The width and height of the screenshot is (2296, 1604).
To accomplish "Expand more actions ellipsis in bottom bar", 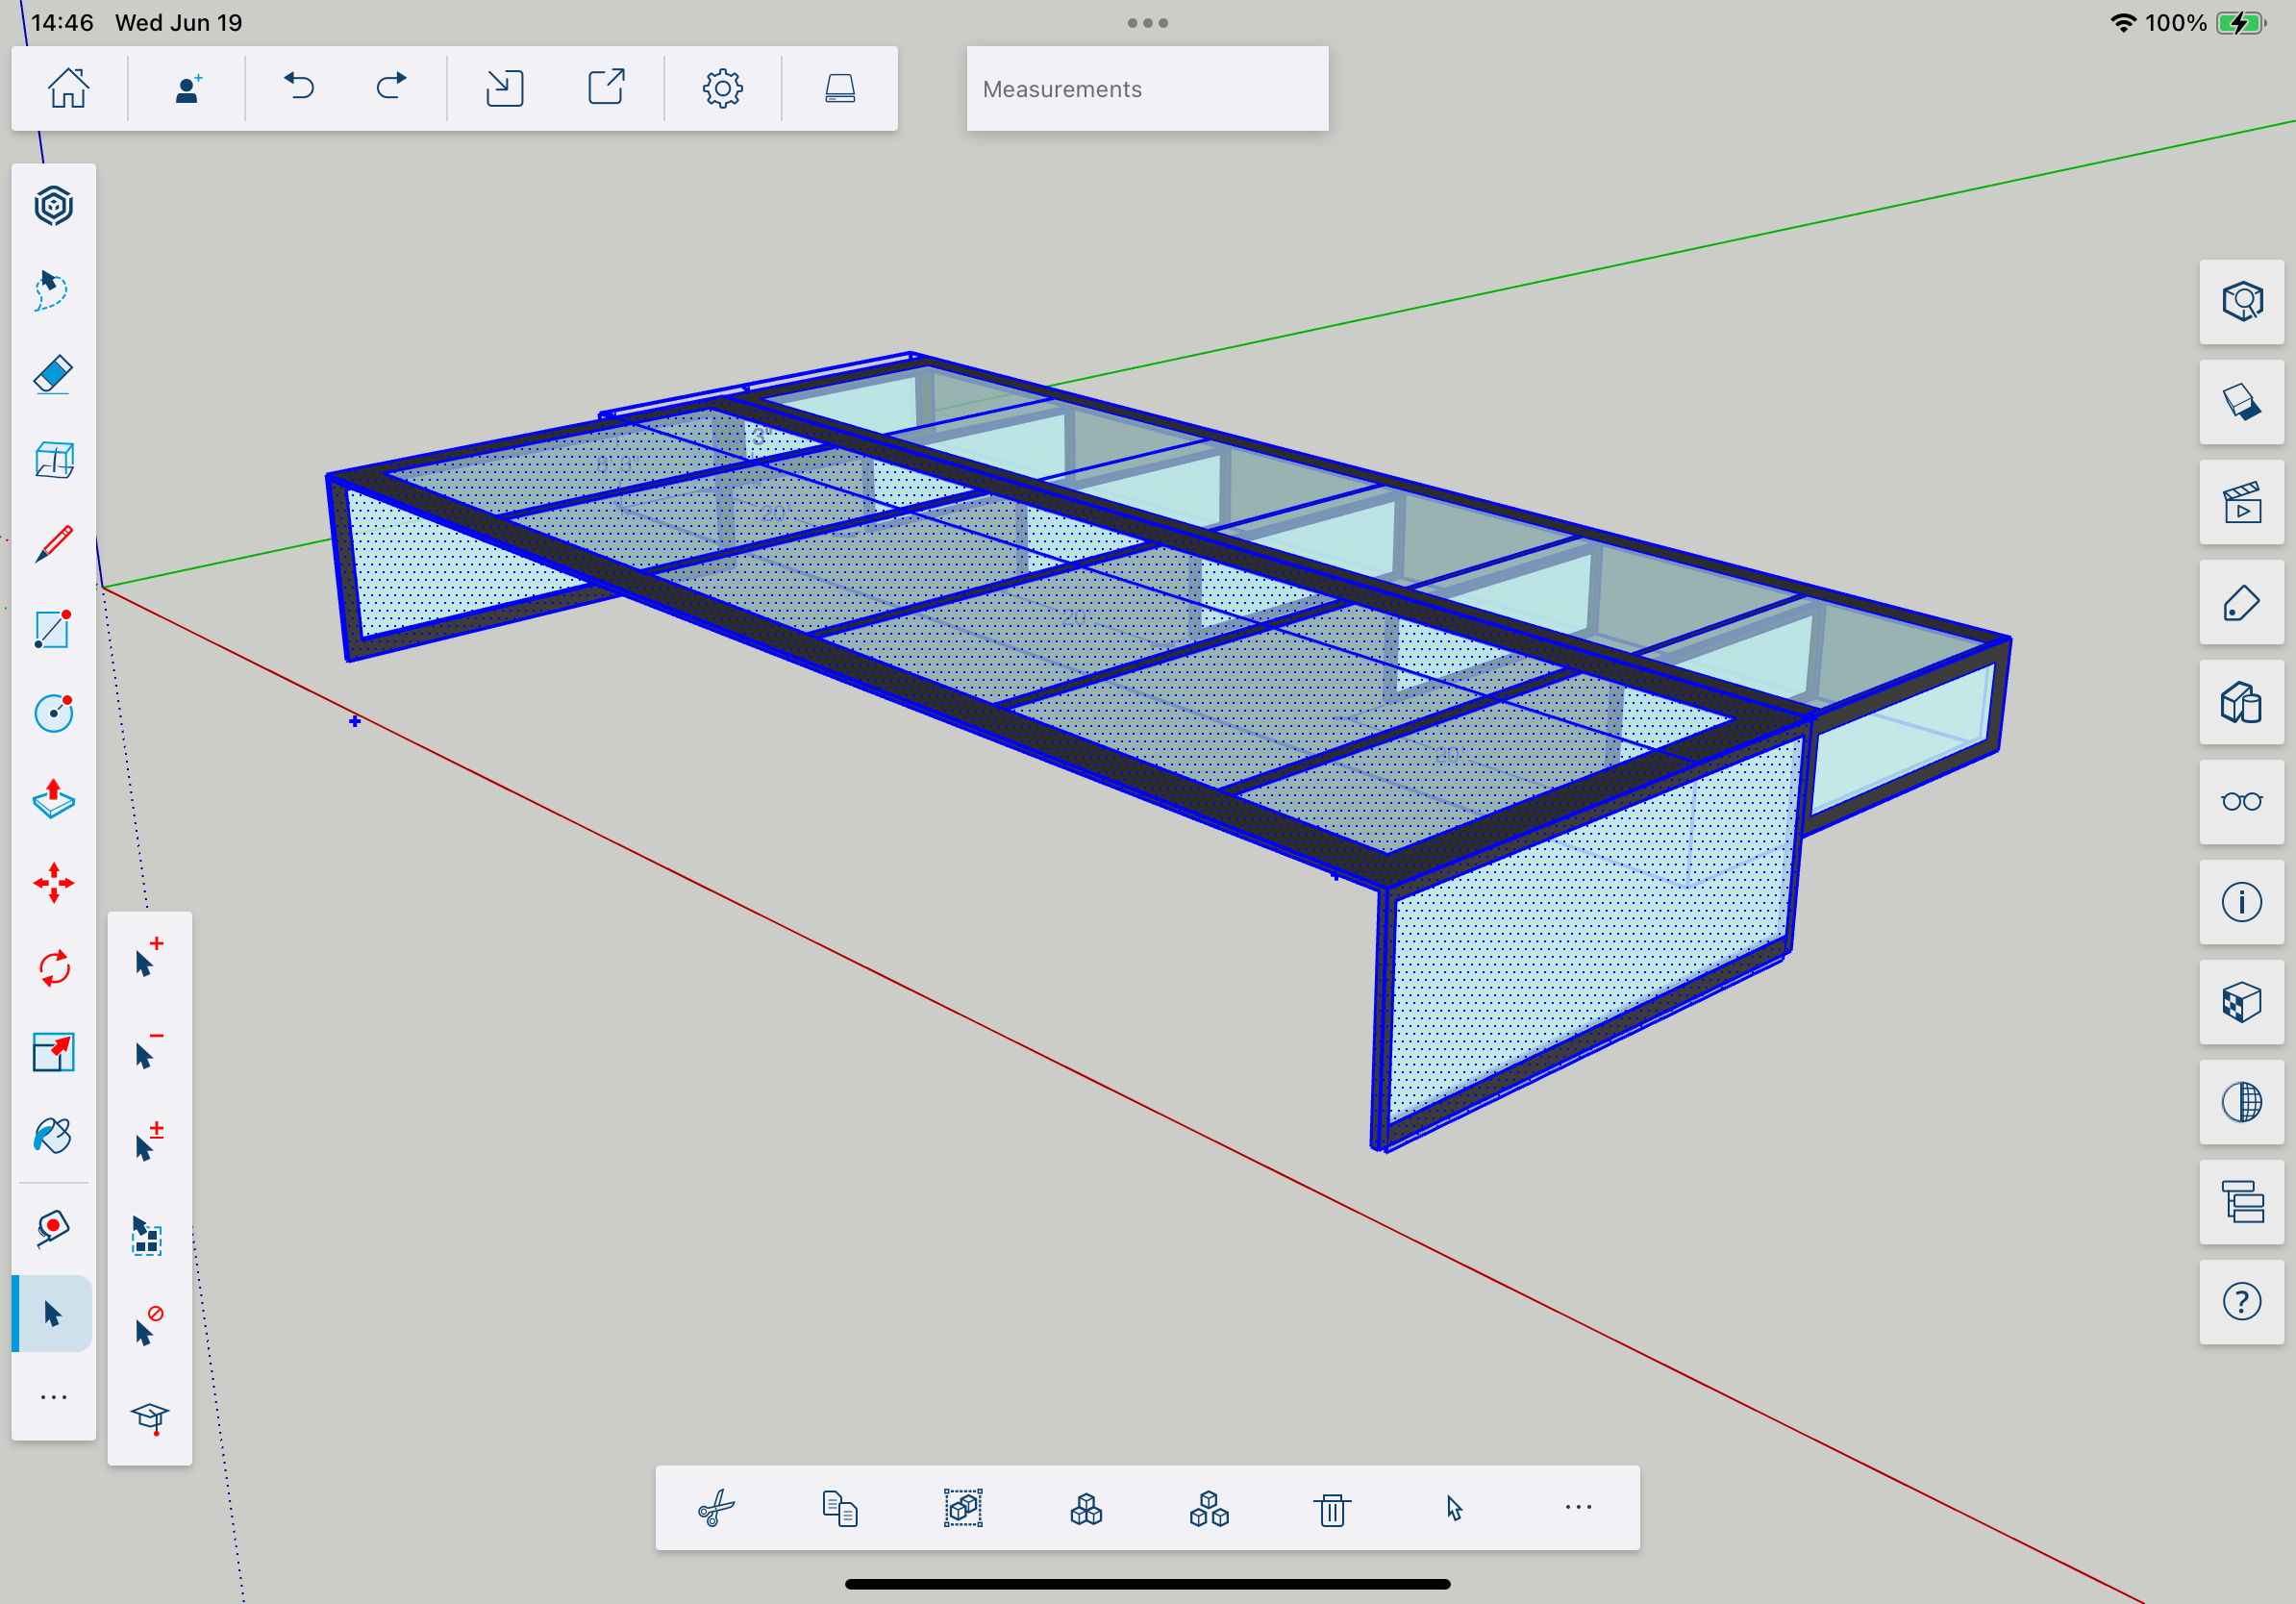I will coord(1577,1507).
